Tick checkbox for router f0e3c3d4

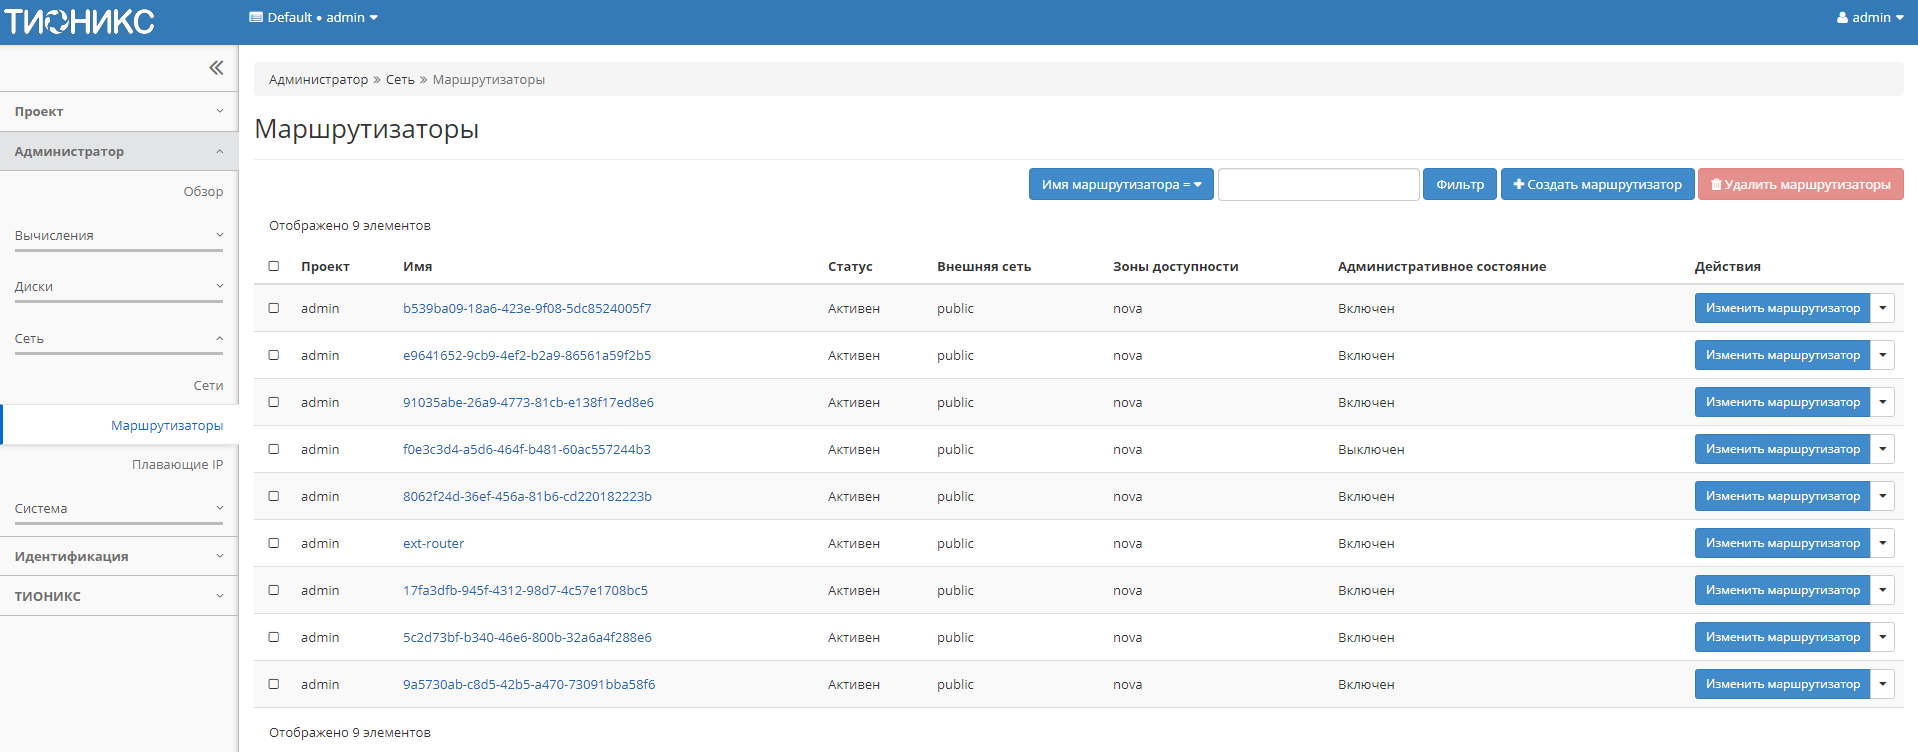point(274,449)
